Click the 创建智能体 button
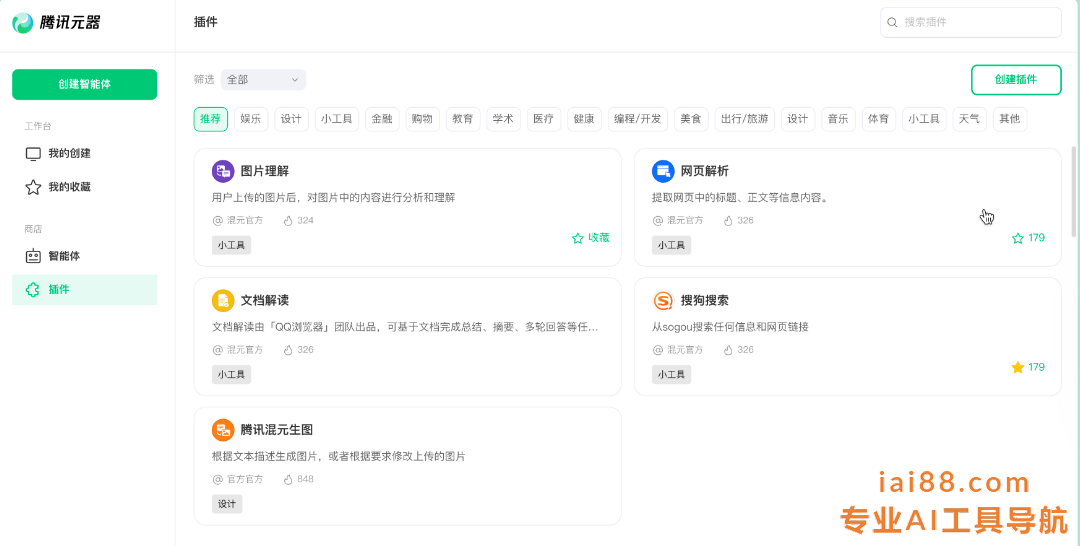 pos(84,84)
